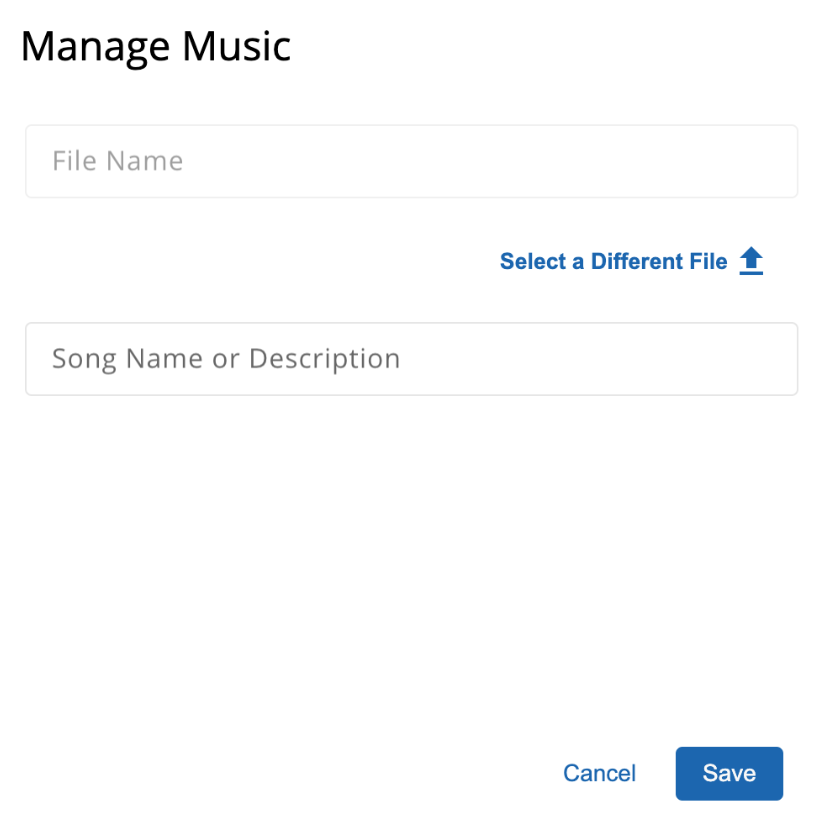Viewport: 819px width, 823px height.
Task: Place cursor in Song Name or Description box
Action: [x=412, y=359]
